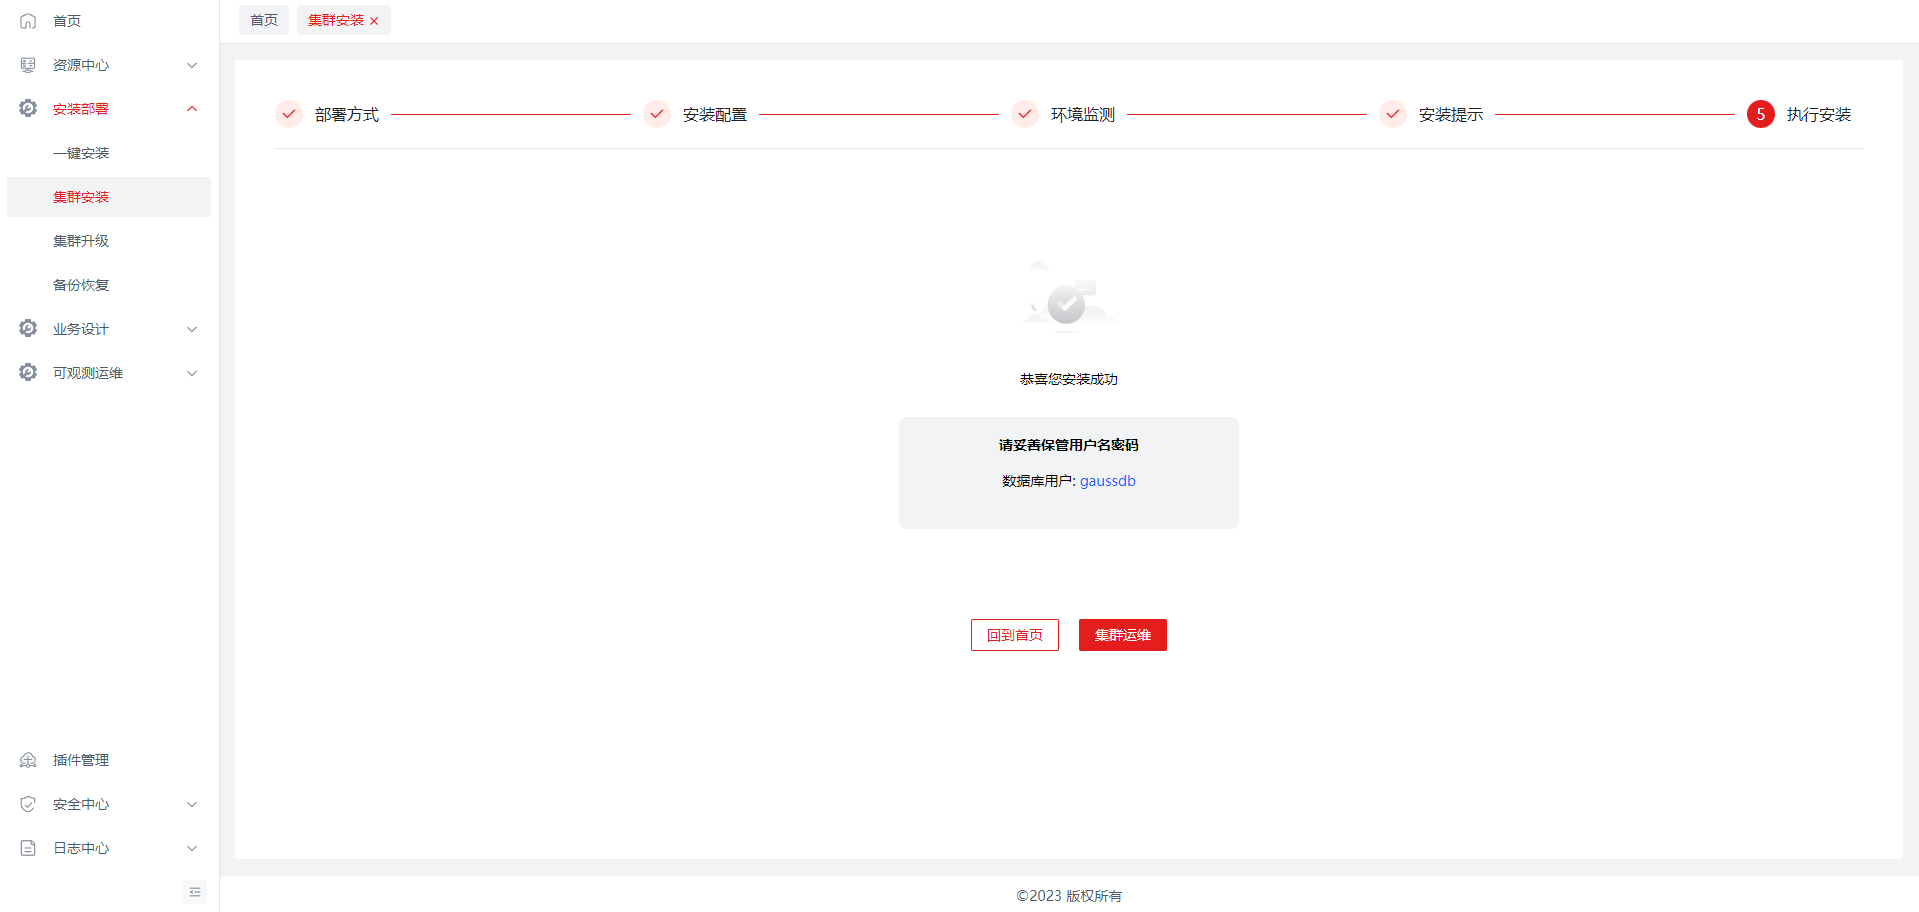Screen dimensions: 1919x912
Task: Click the 回到首页 button
Action: point(1014,635)
